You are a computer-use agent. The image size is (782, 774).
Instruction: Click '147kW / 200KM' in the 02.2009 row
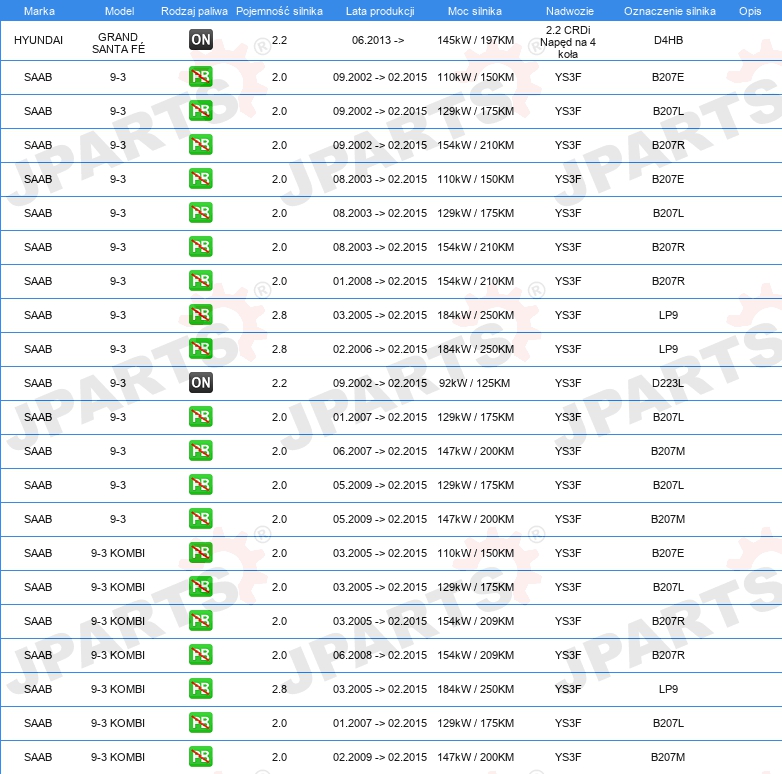pyautogui.click(x=475, y=757)
